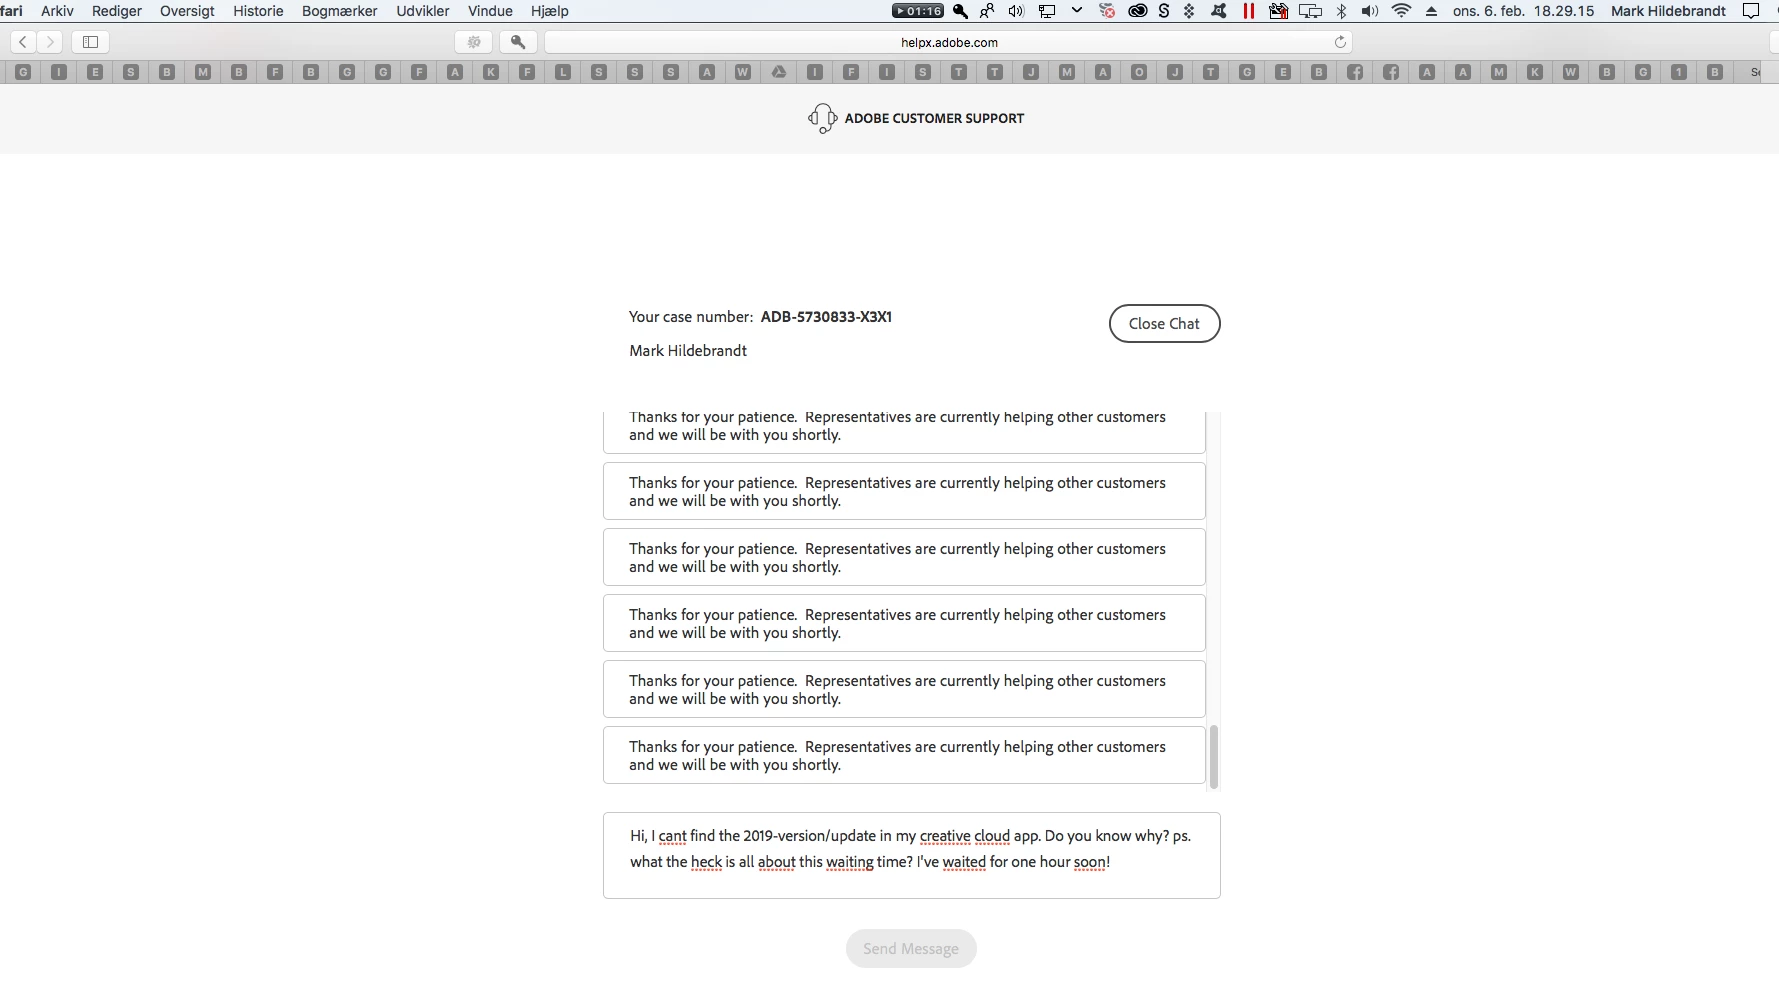The image size is (1779, 985).
Task: Click the eject icon in the menu bar
Action: [1431, 11]
